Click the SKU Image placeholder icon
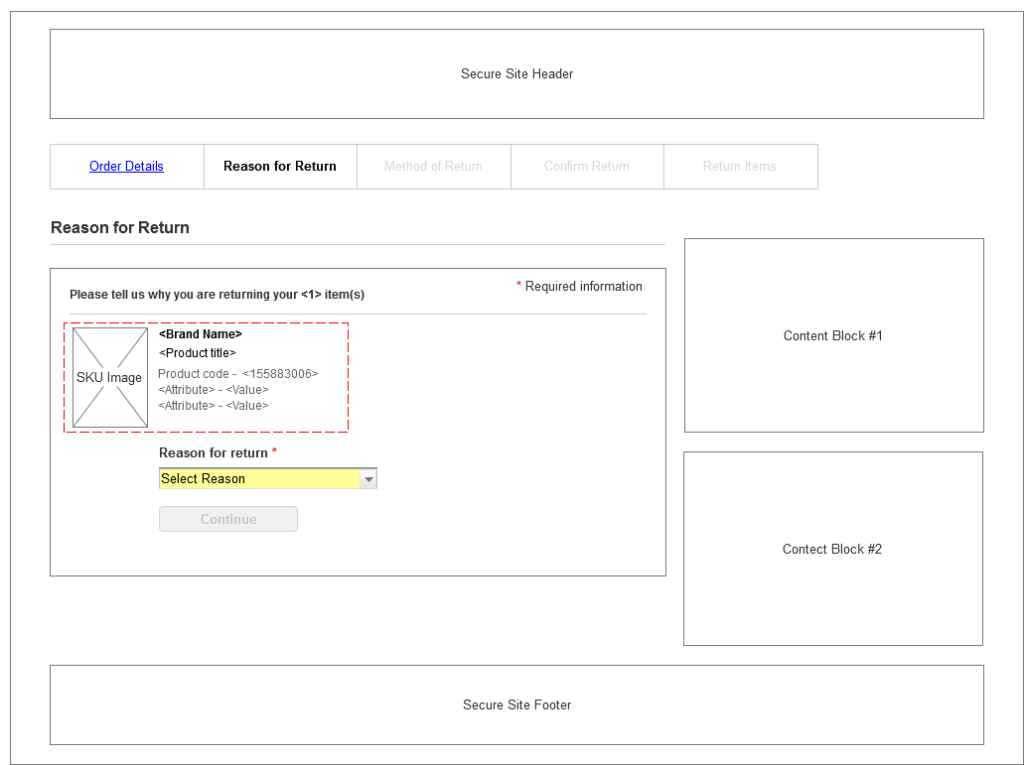Viewport: 1024px width, 765px height. click(x=109, y=378)
